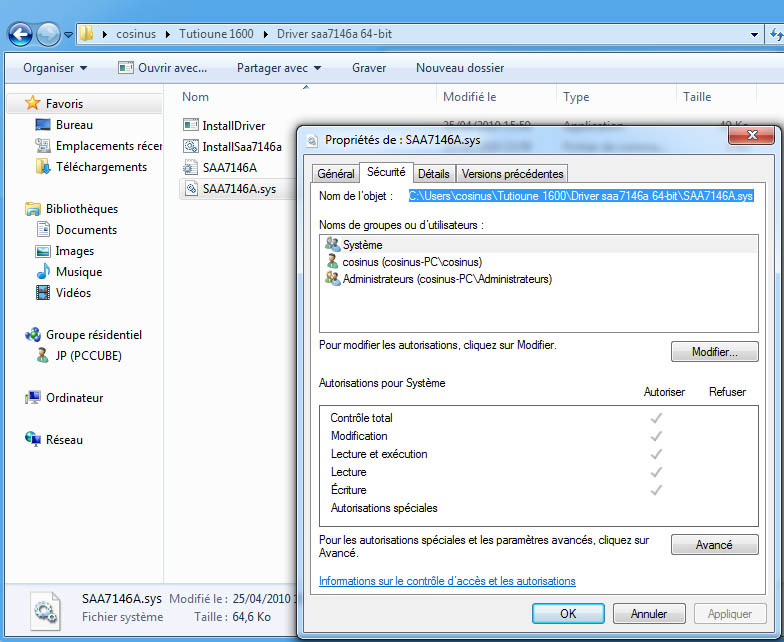Image resolution: width=784 pixels, height=642 pixels.
Task: Open Réseau in navigation pane
Action: point(32,440)
